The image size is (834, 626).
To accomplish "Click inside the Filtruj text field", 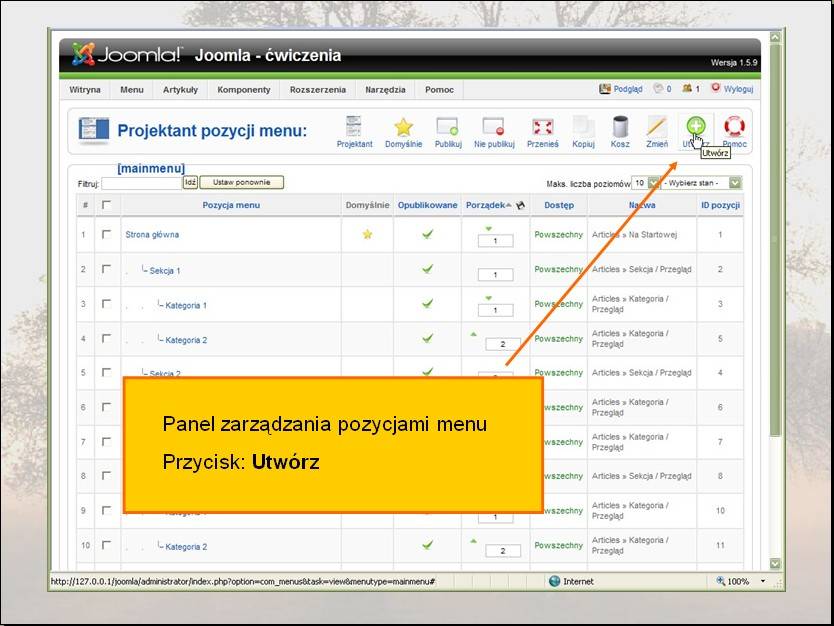I will tap(141, 183).
